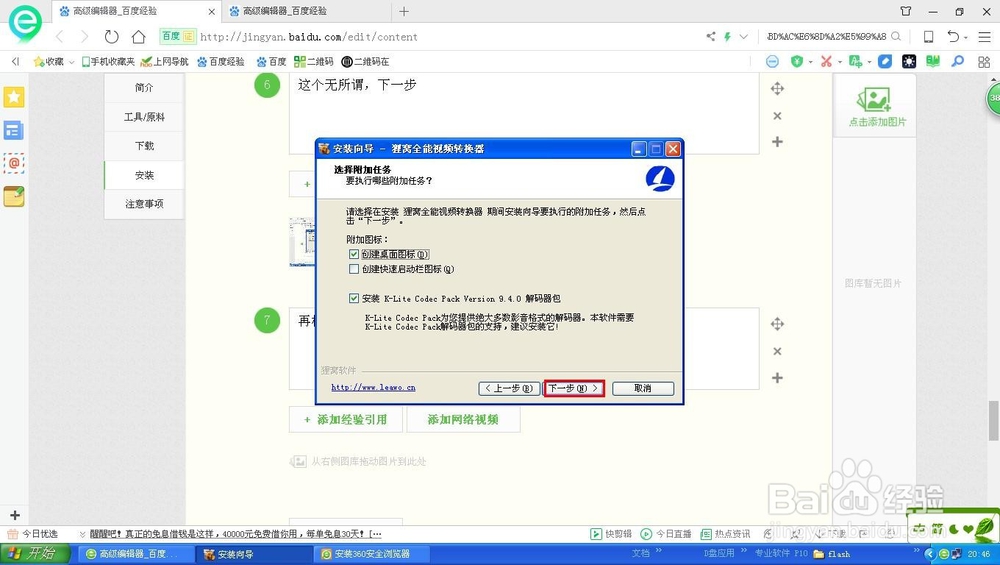Image resolution: width=1000 pixels, height=565 pixels.
Task: Open dropdown arrow beside the translate icon
Action: (869, 62)
